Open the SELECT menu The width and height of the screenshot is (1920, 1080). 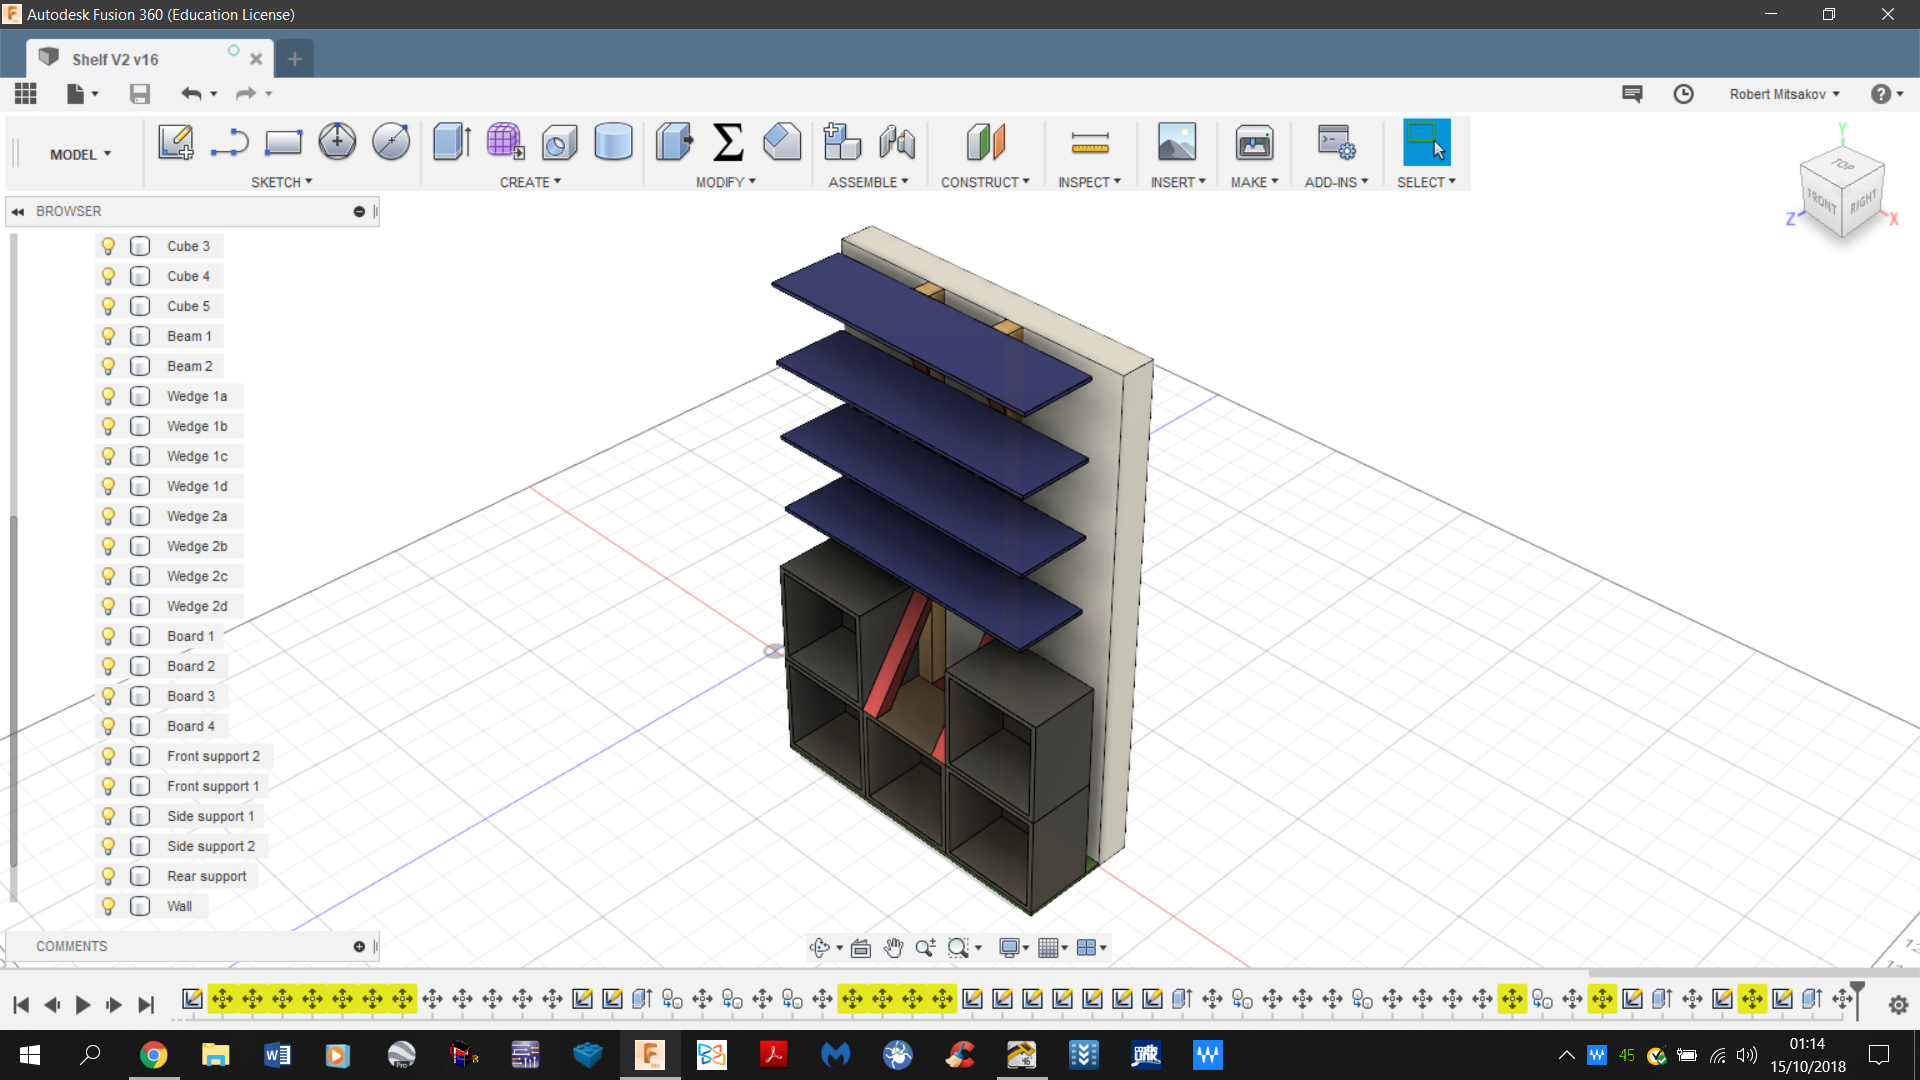pyautogui.click(x=1426, y=182)
